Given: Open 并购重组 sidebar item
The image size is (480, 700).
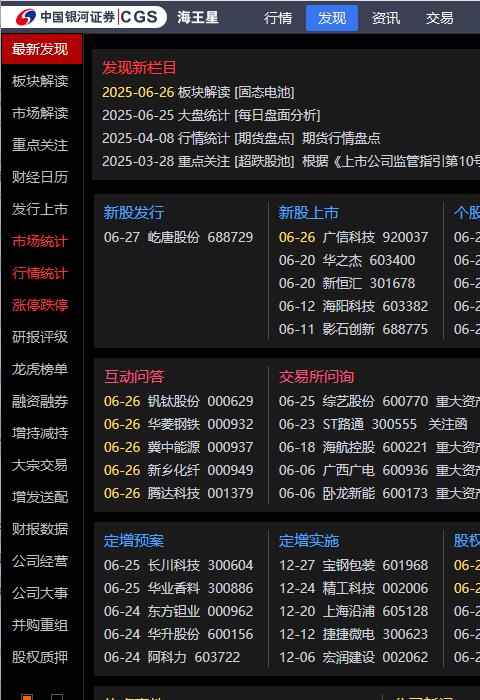Looking at the screenshot, I should coord(40,625).
